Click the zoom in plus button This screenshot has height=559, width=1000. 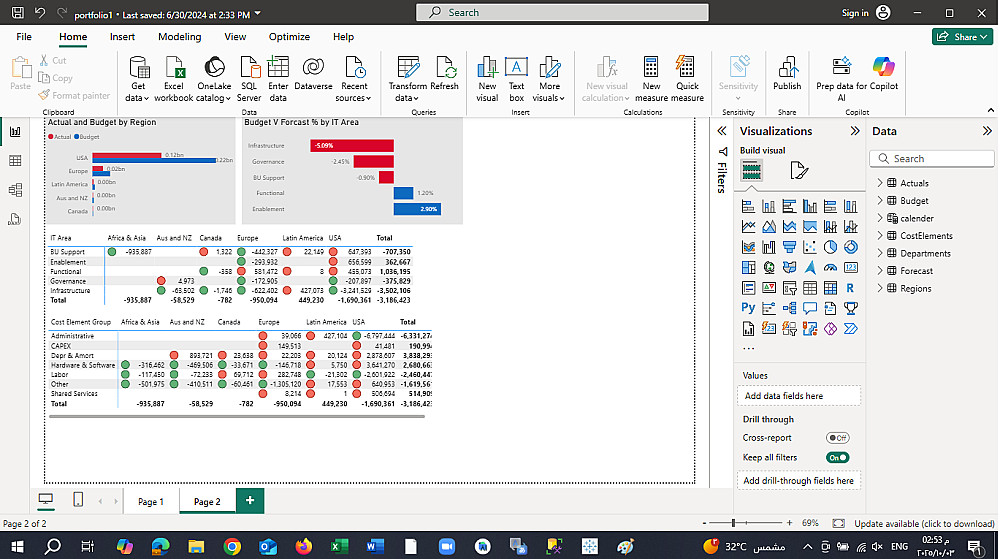click(x=790, y=523)
